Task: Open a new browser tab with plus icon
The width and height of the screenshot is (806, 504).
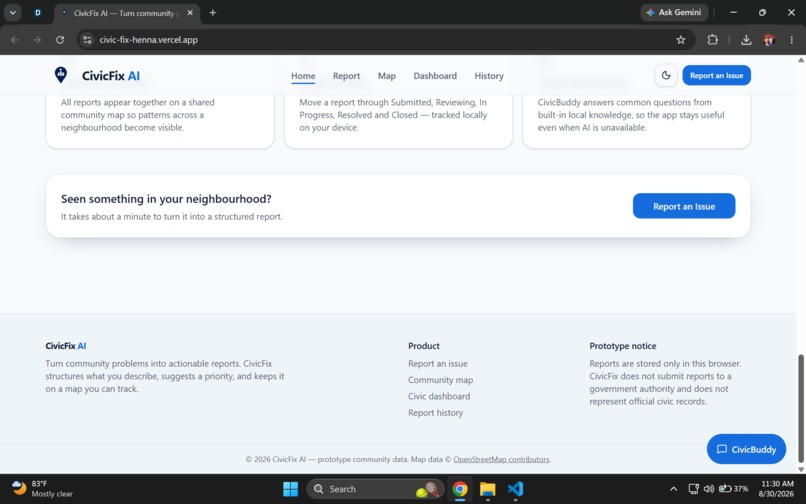Action: pyautogui.click(x=213, y=13)
